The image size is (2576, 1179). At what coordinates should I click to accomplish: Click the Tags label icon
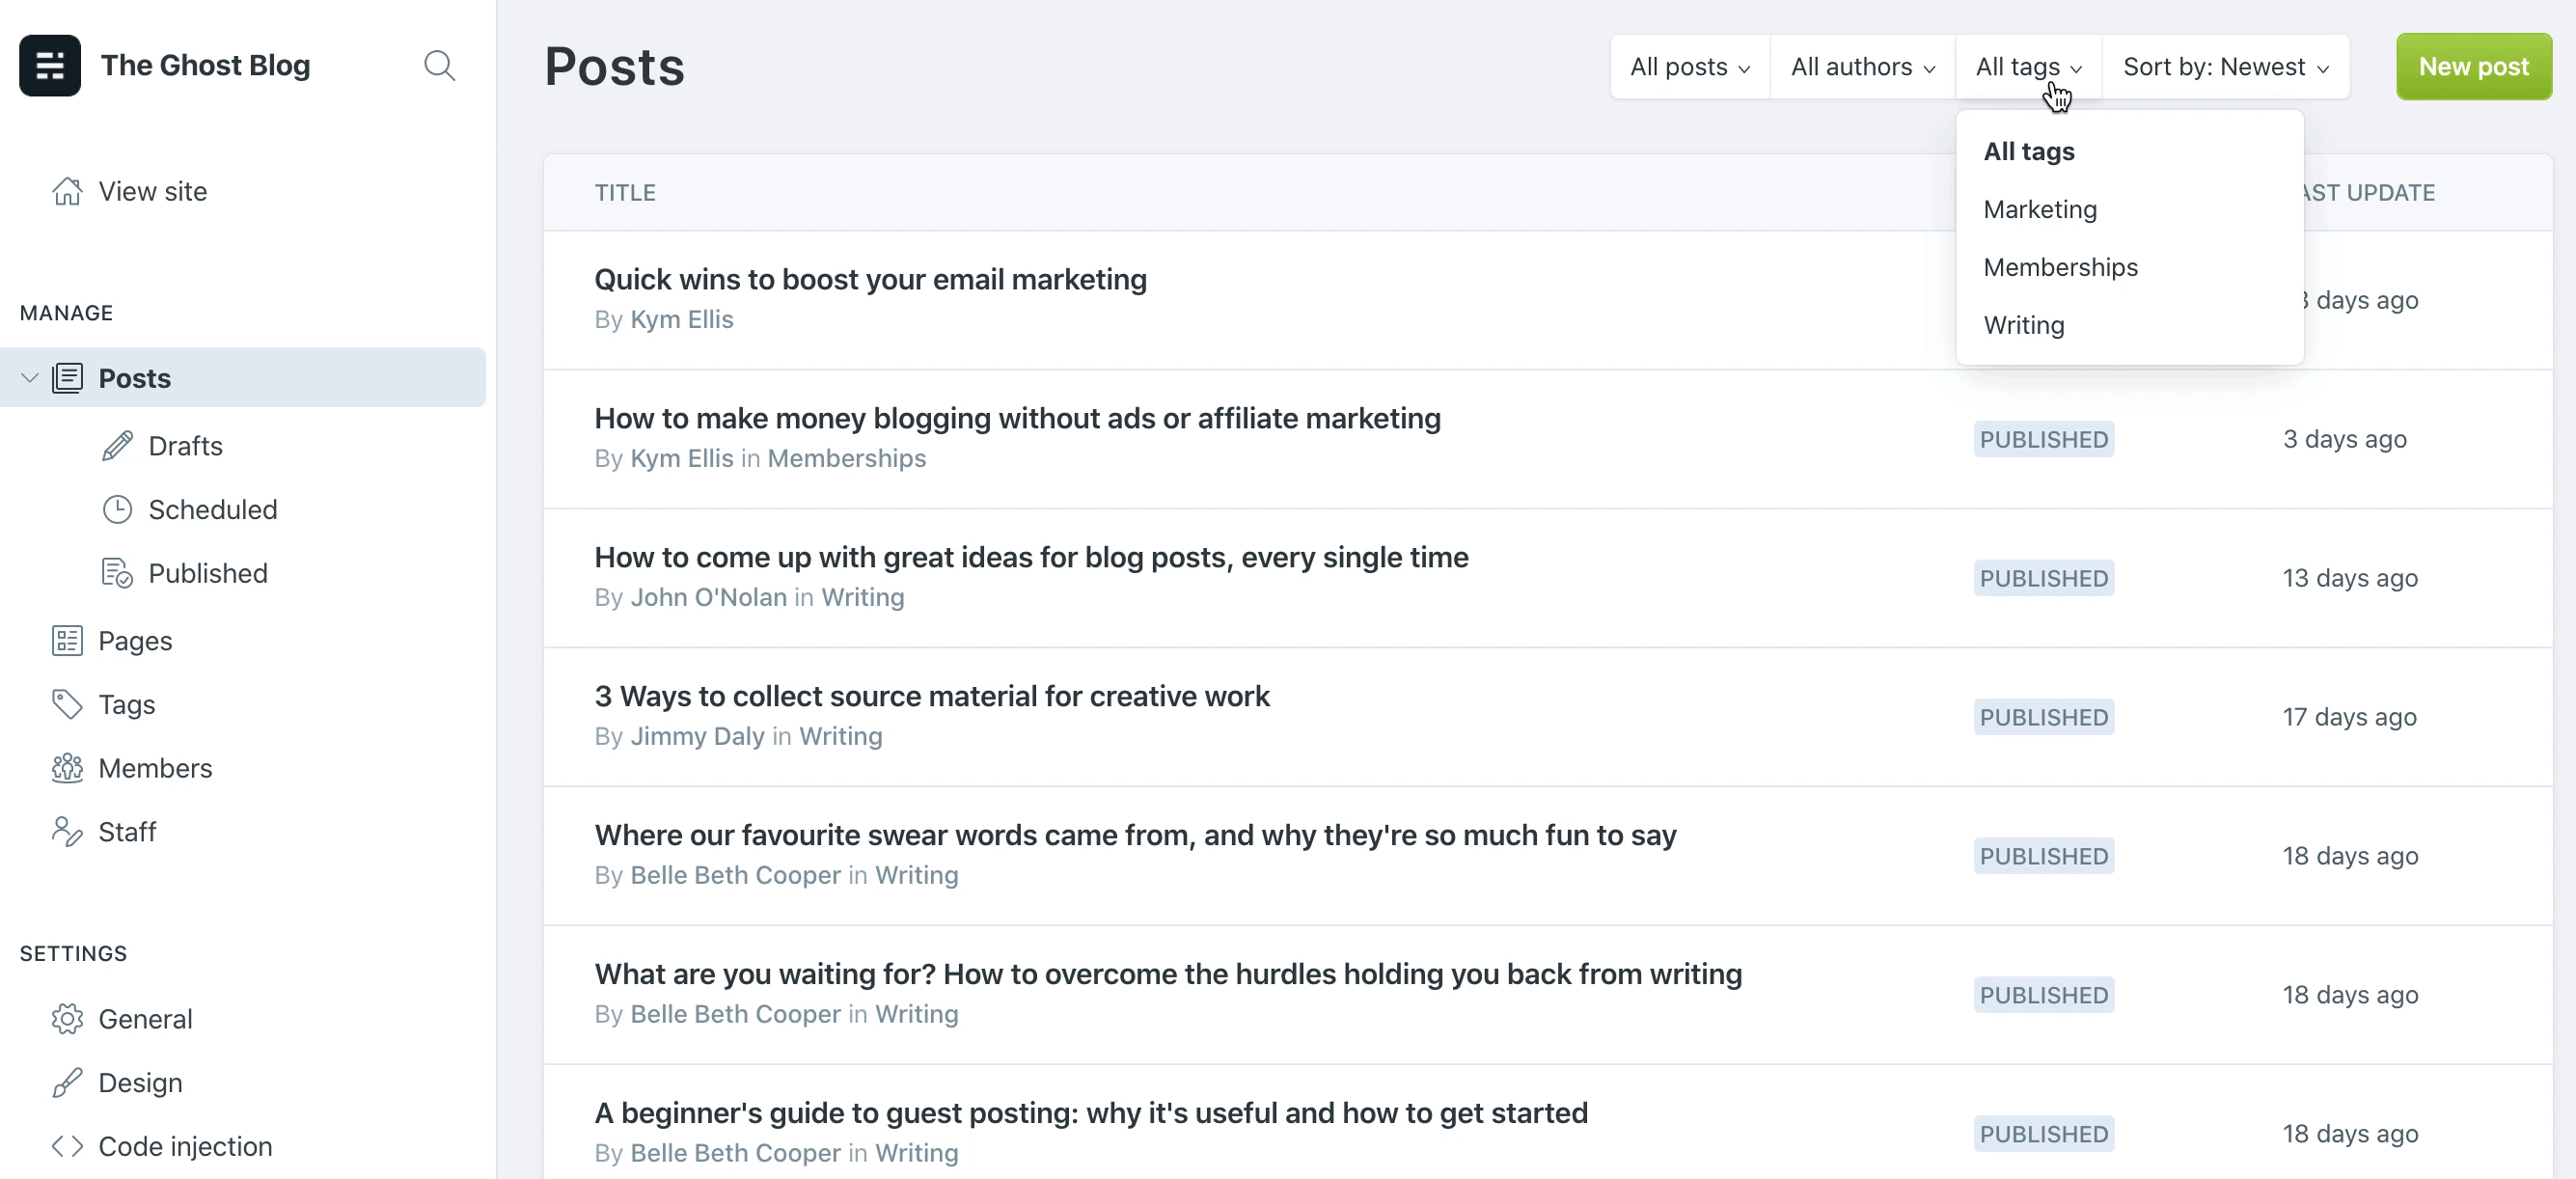tap(67, 705)
